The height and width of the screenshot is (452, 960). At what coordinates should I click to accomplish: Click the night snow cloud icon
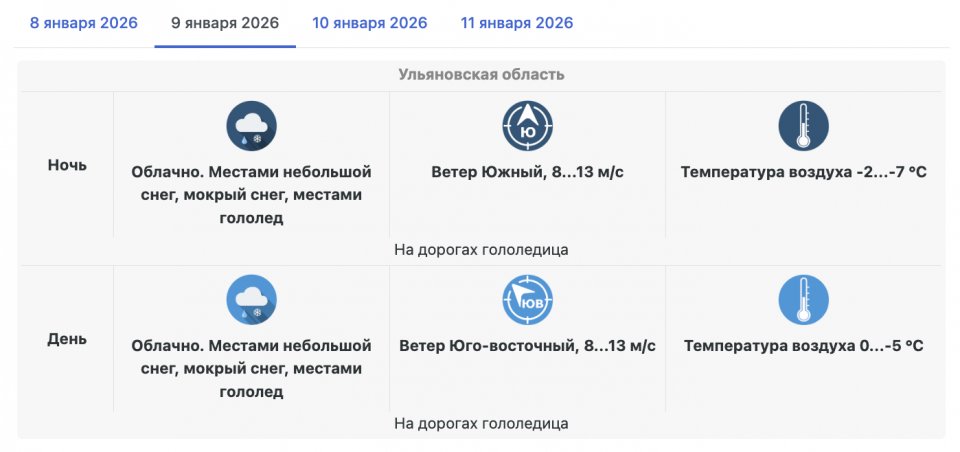click(251, 126)
